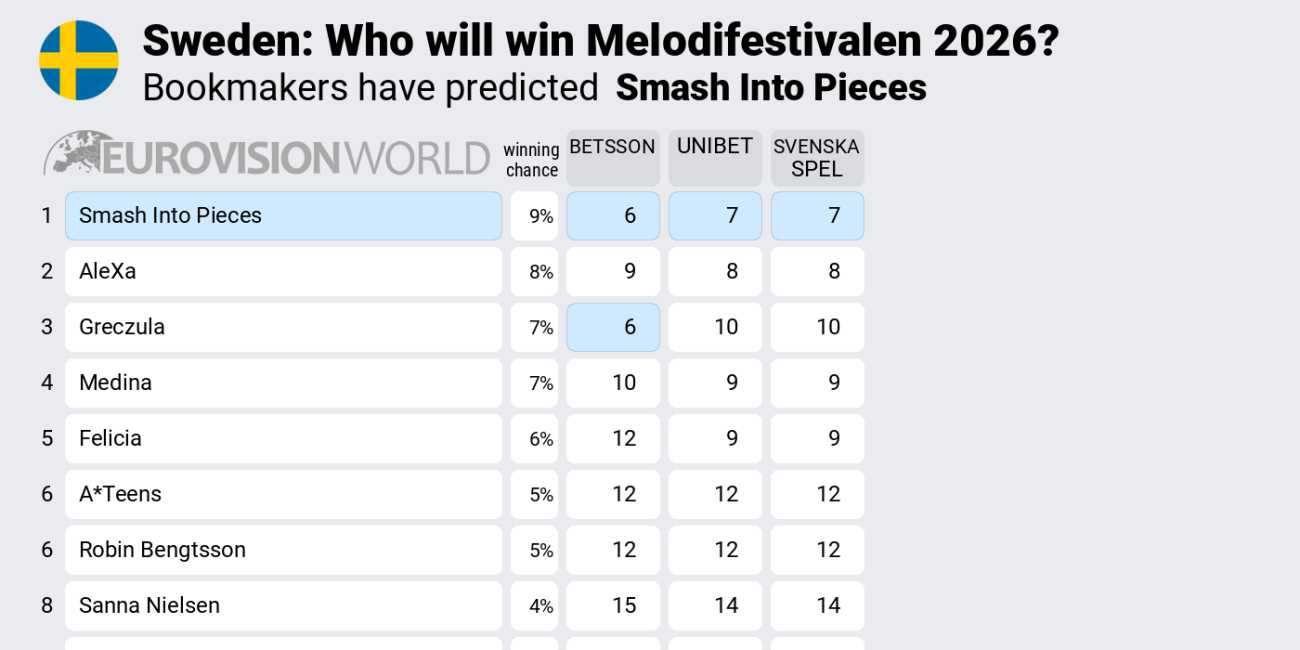Open the Smash Into Pieces entry
The height and width of the screenshot is (650, 1300).
pyautogui.click(x=283, y=216)
